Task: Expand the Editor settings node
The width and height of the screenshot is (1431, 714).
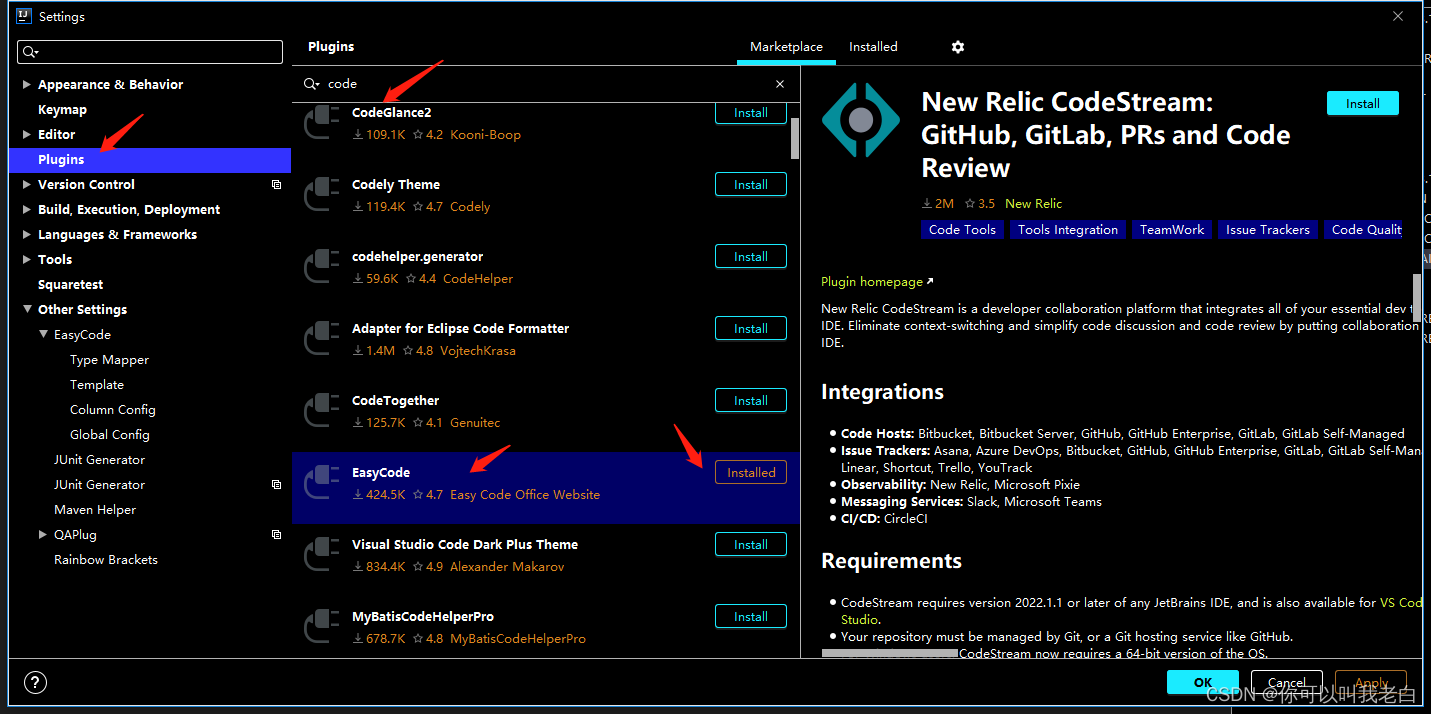Action: point(27,135)
